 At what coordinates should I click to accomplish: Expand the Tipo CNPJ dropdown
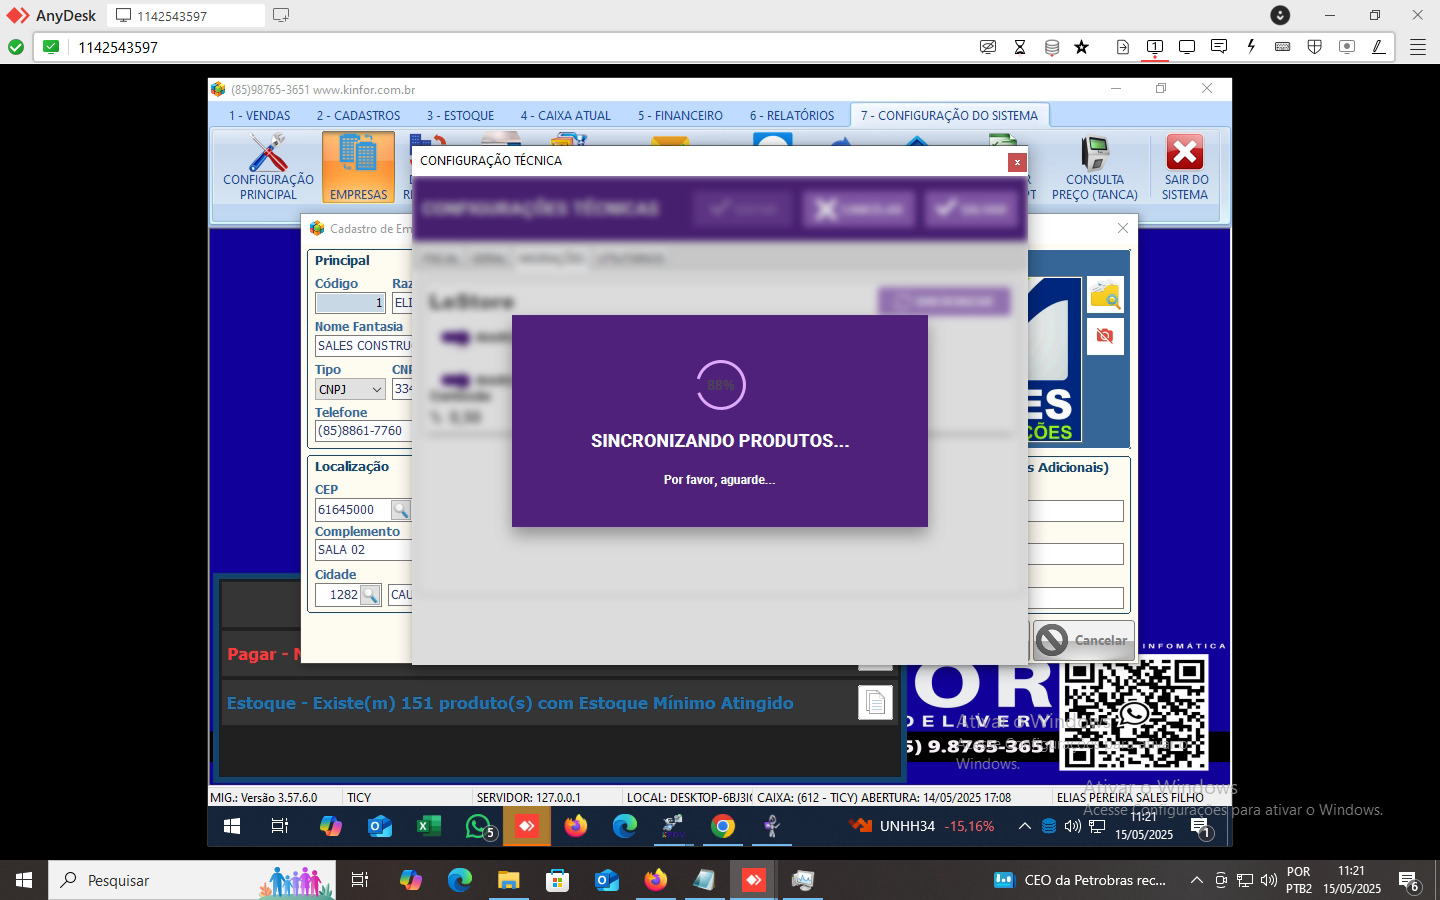point(377,389)
